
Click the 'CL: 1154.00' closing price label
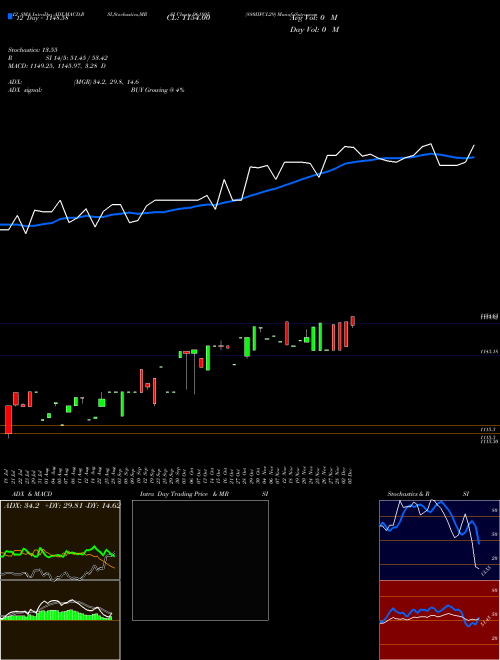(188, 17)
